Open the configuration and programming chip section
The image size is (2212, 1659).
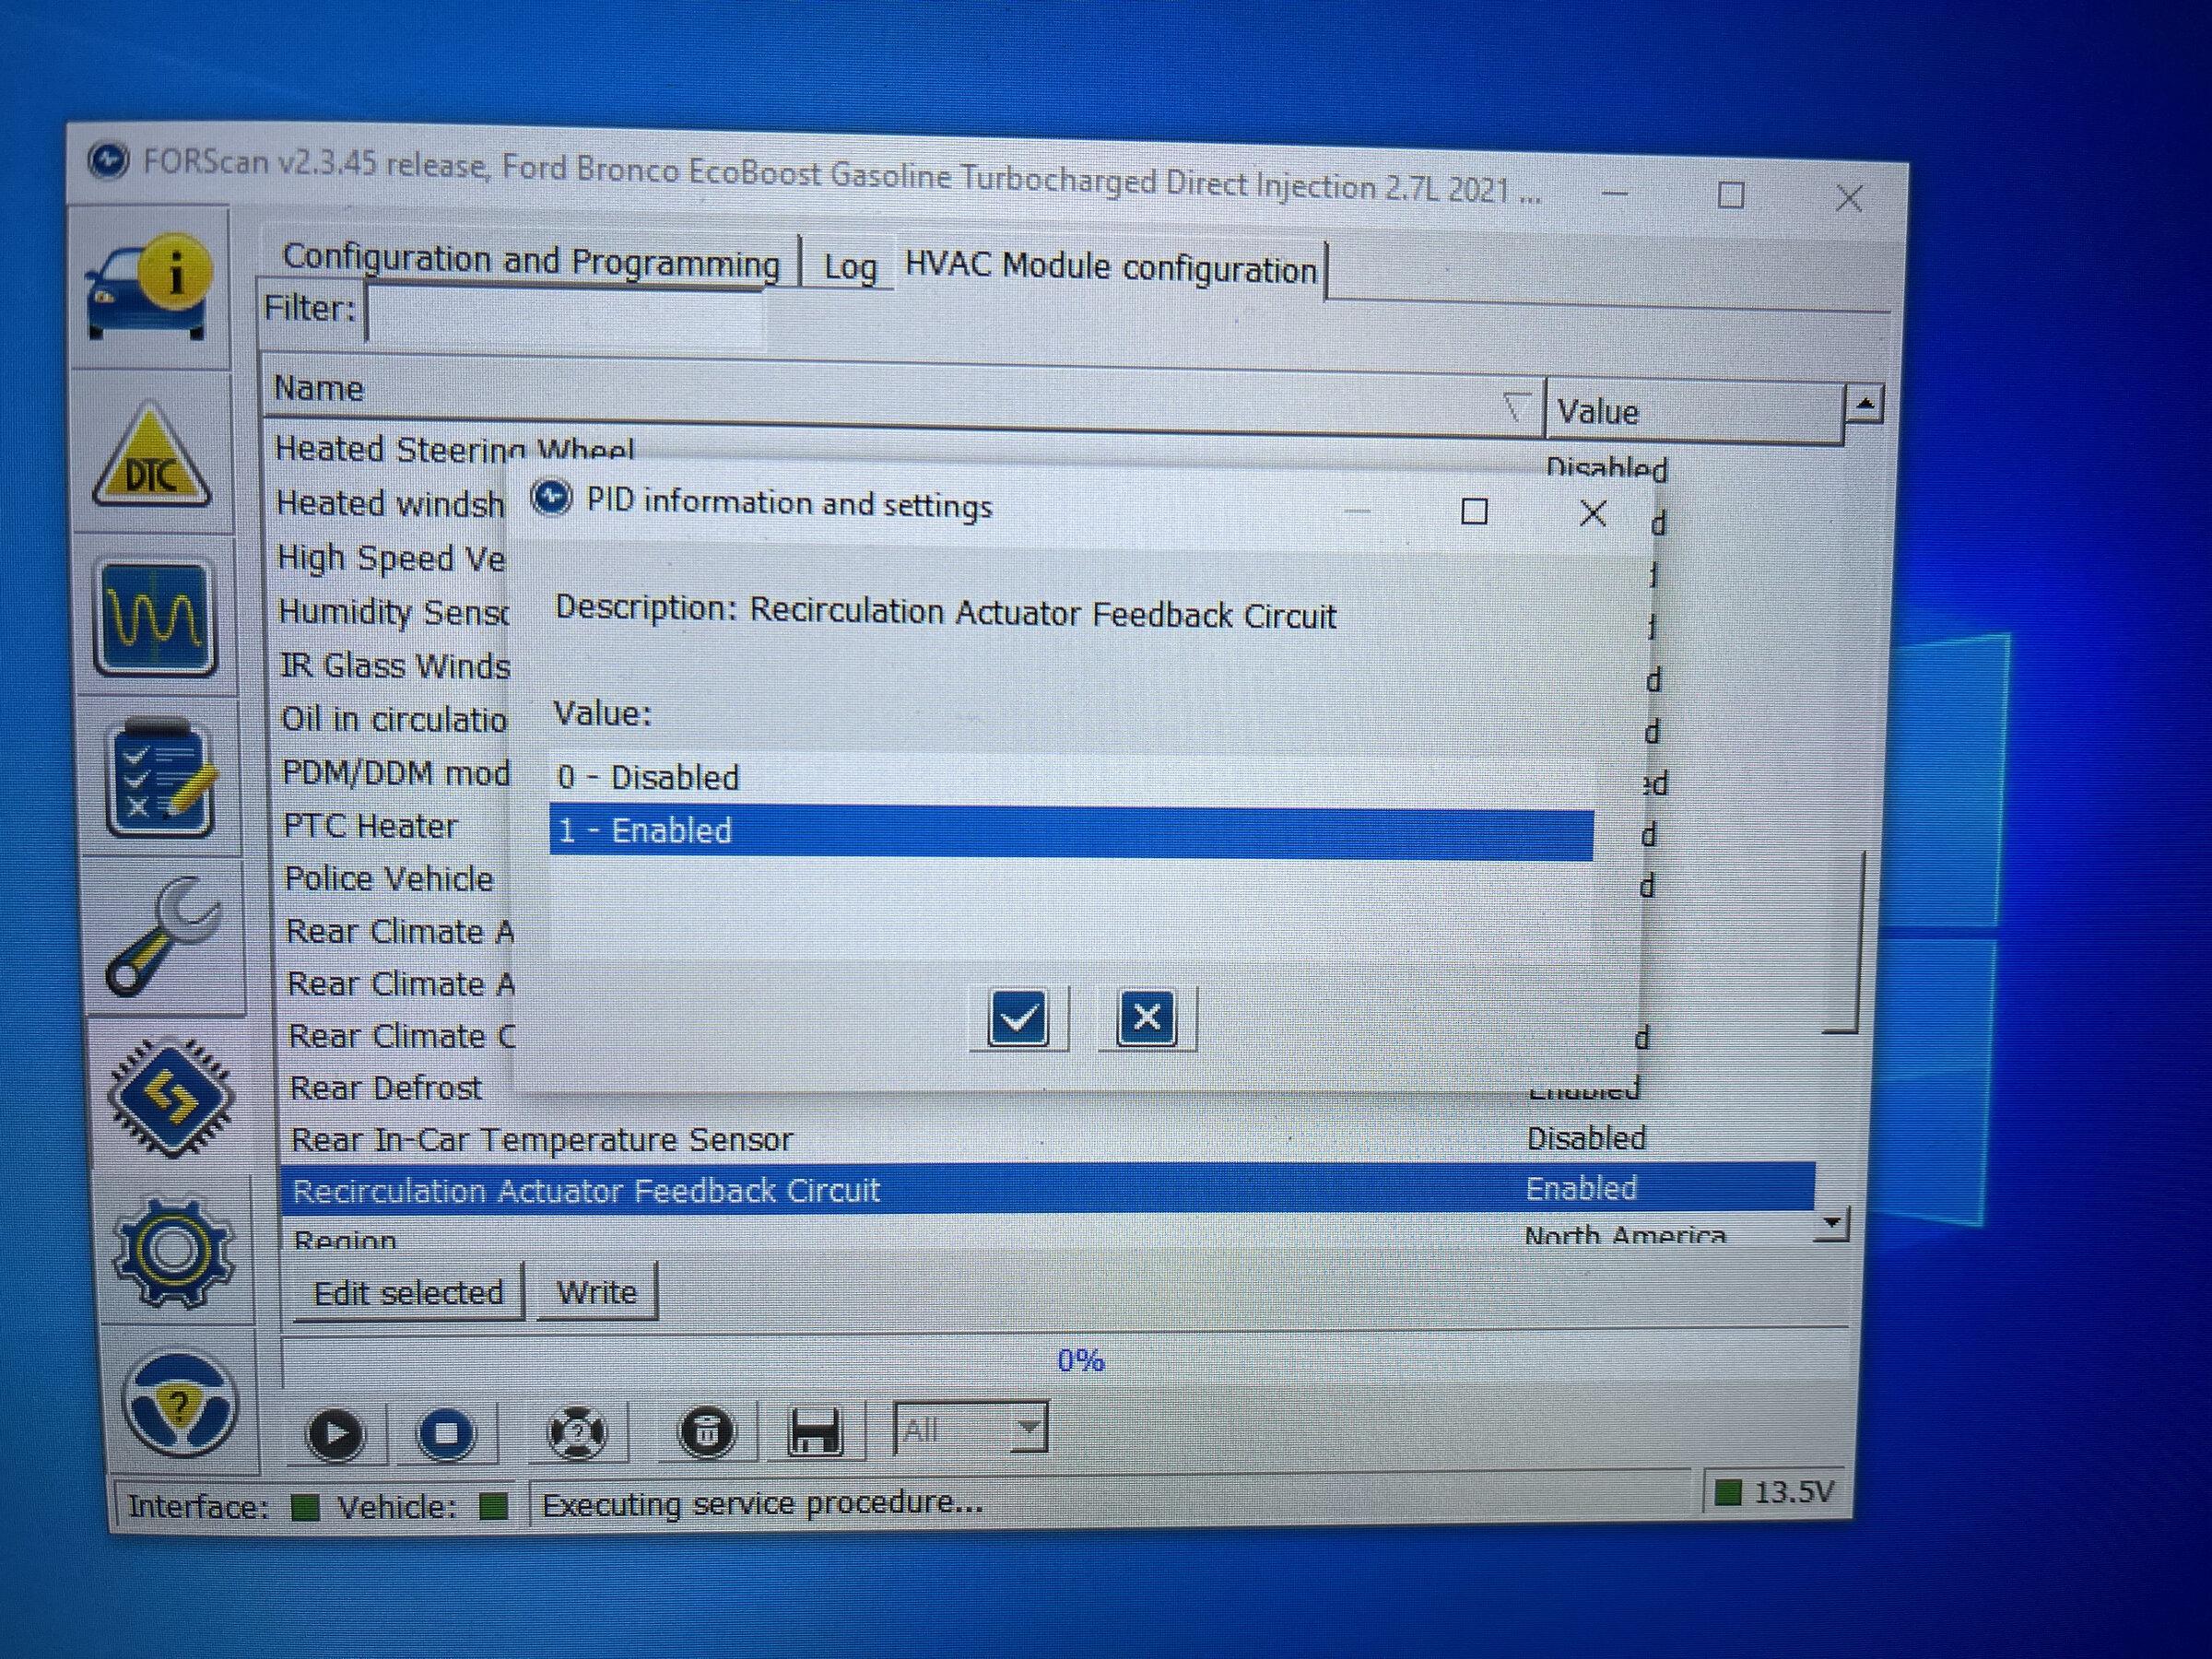tap(170, 1098)
